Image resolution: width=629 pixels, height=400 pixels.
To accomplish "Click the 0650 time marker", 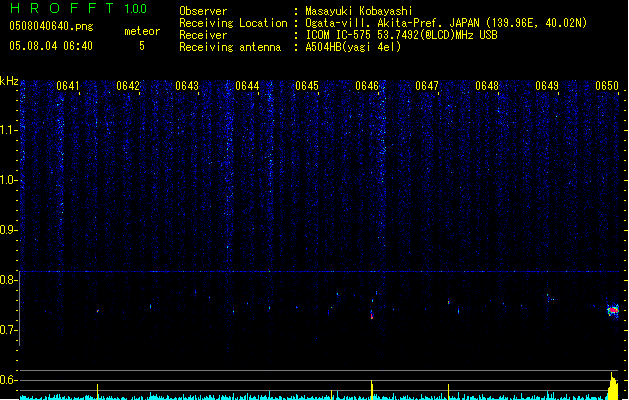I will pos(607,86).
